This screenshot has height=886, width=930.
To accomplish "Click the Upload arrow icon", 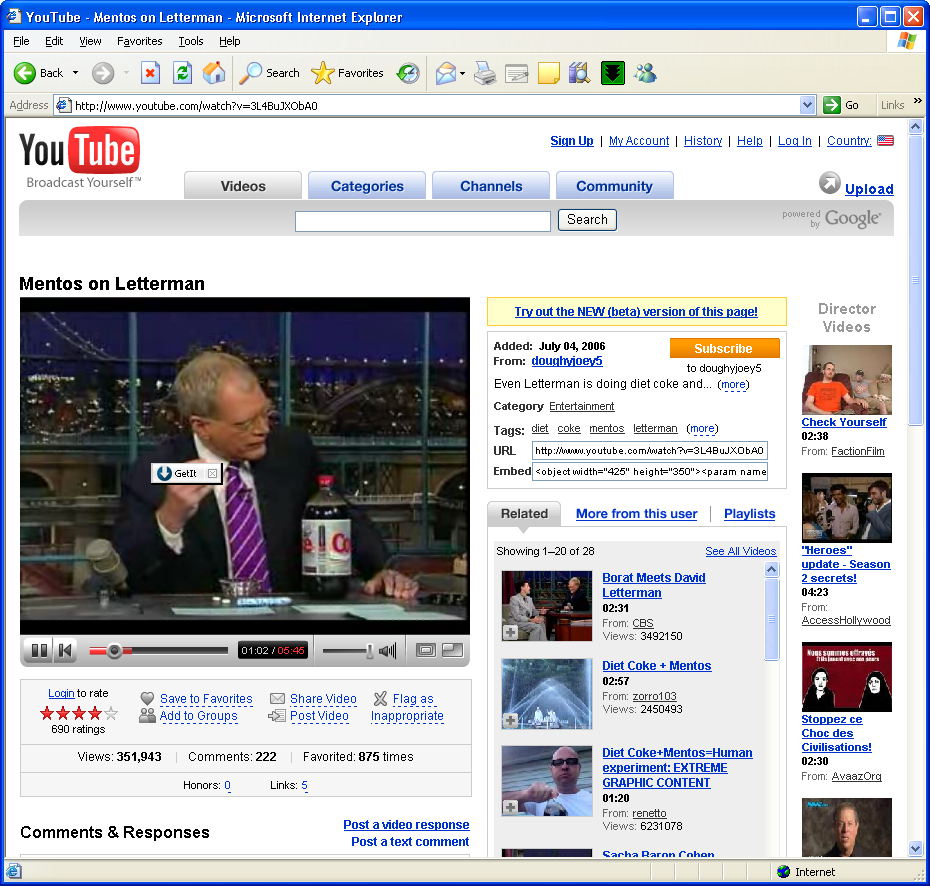I will [x=830, y=183].
